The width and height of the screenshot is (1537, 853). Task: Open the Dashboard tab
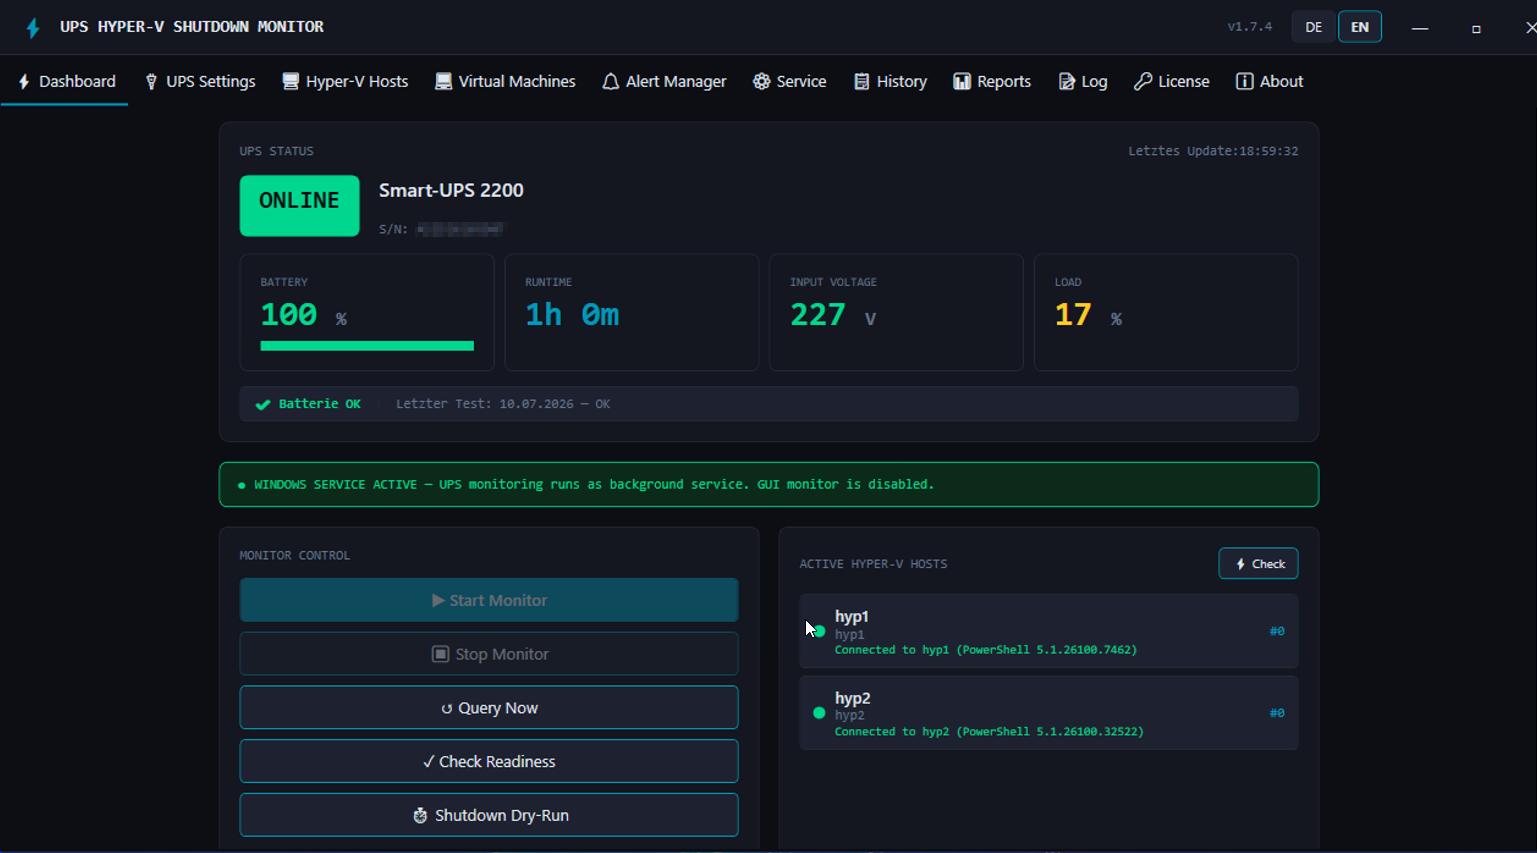[x=66, y=82]
